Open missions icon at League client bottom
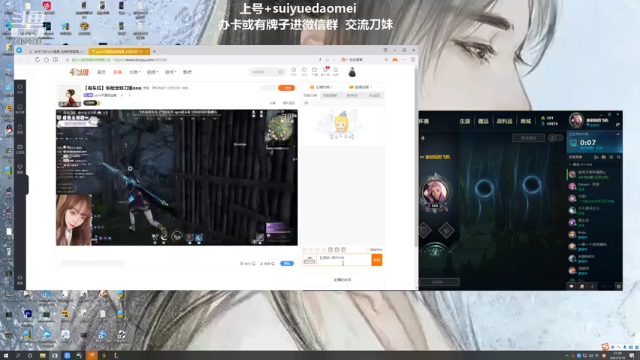The width and height of the screenshot is (640, 360). click(582, 287)
